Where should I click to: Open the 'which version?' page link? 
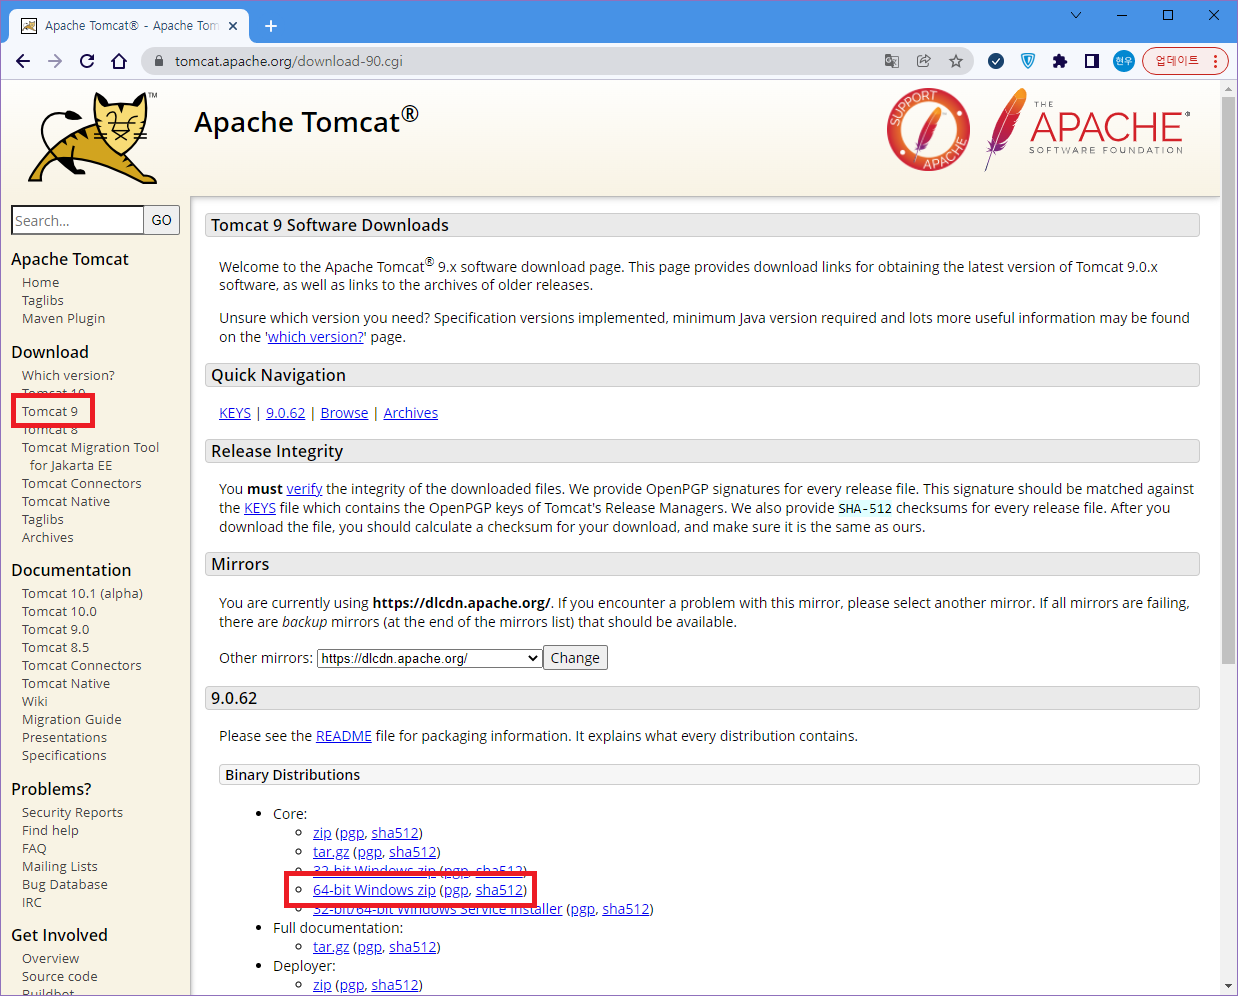(315, 337)
